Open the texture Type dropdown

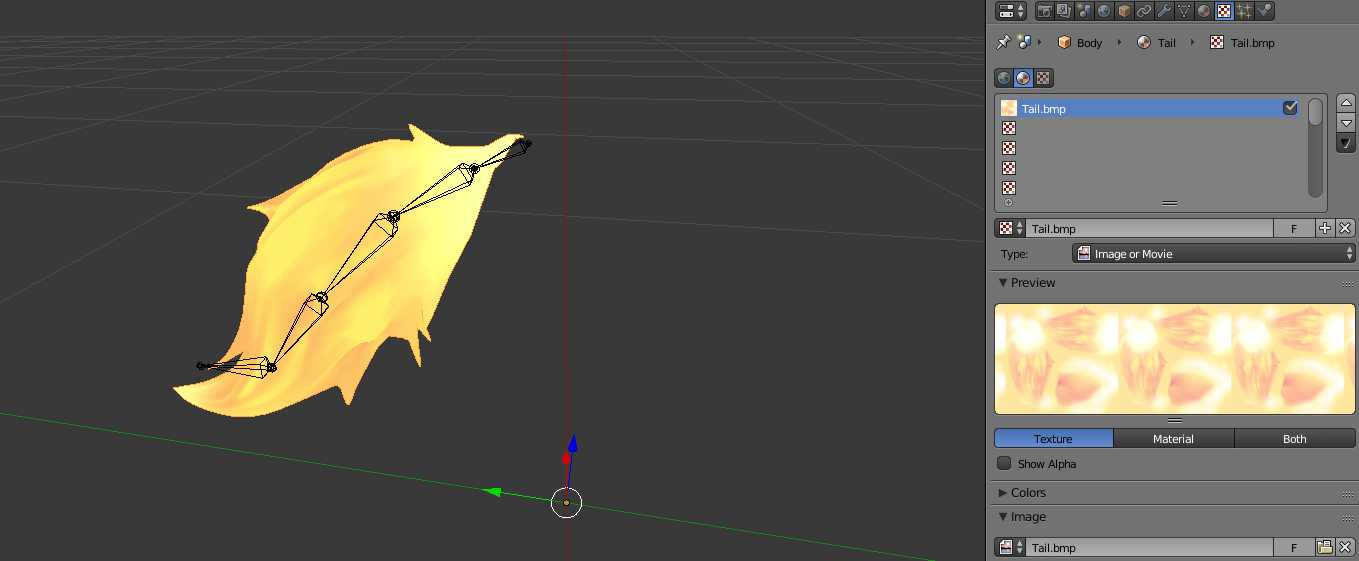1214,254
